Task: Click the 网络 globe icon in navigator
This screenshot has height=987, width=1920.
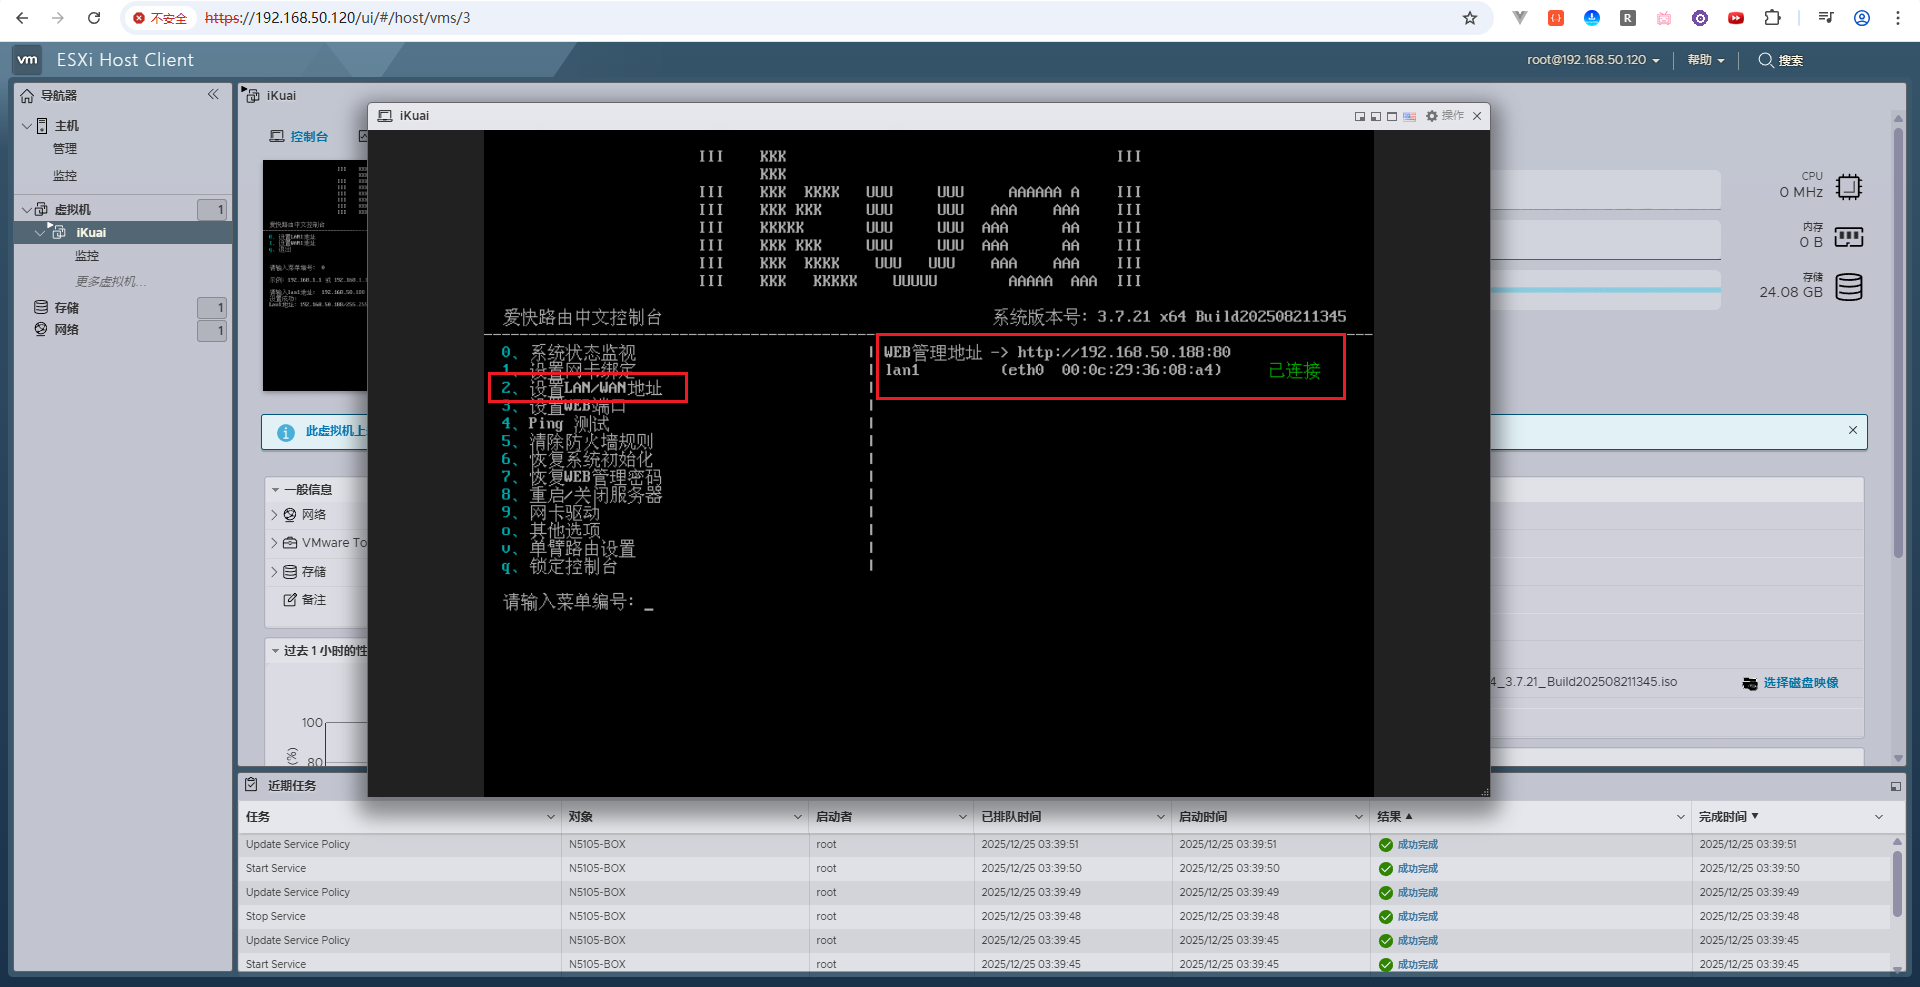Action: point(41,329)
